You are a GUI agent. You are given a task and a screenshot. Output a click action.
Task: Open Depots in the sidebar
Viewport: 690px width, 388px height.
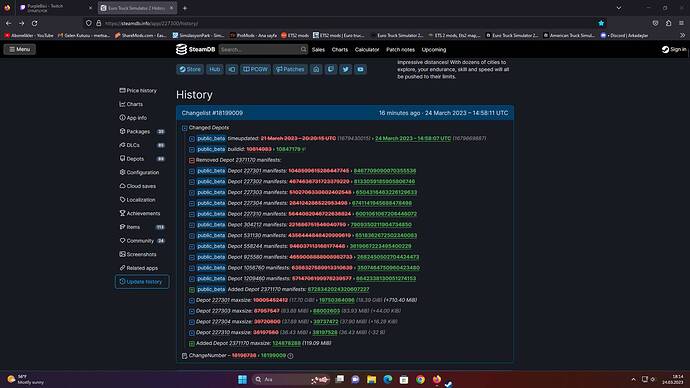(143, 159)
